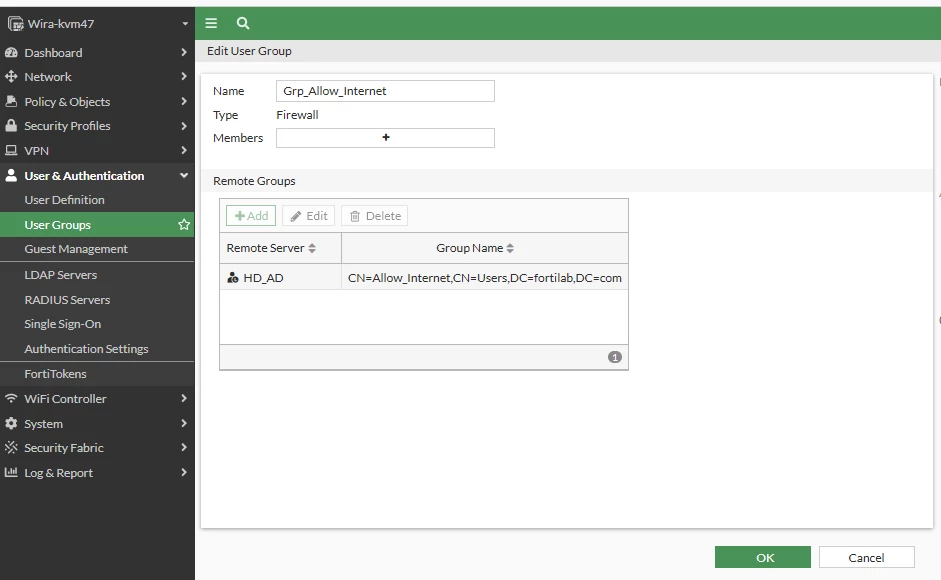Click the Edit remote group button
Screen dimensions: 941x580
click(x=308, y=216)
